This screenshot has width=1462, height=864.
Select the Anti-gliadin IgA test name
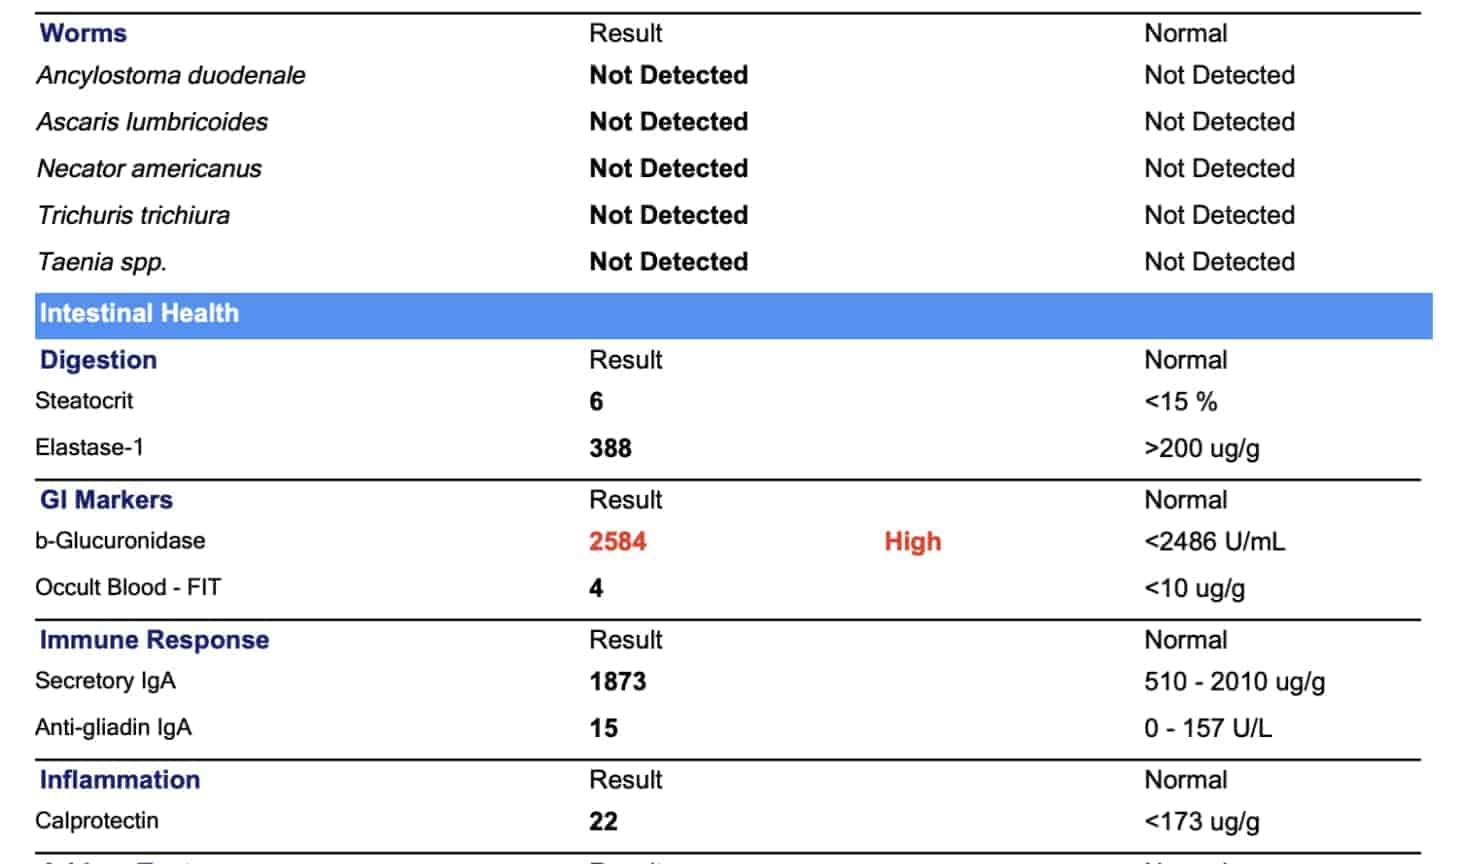[x=113, y=728]
